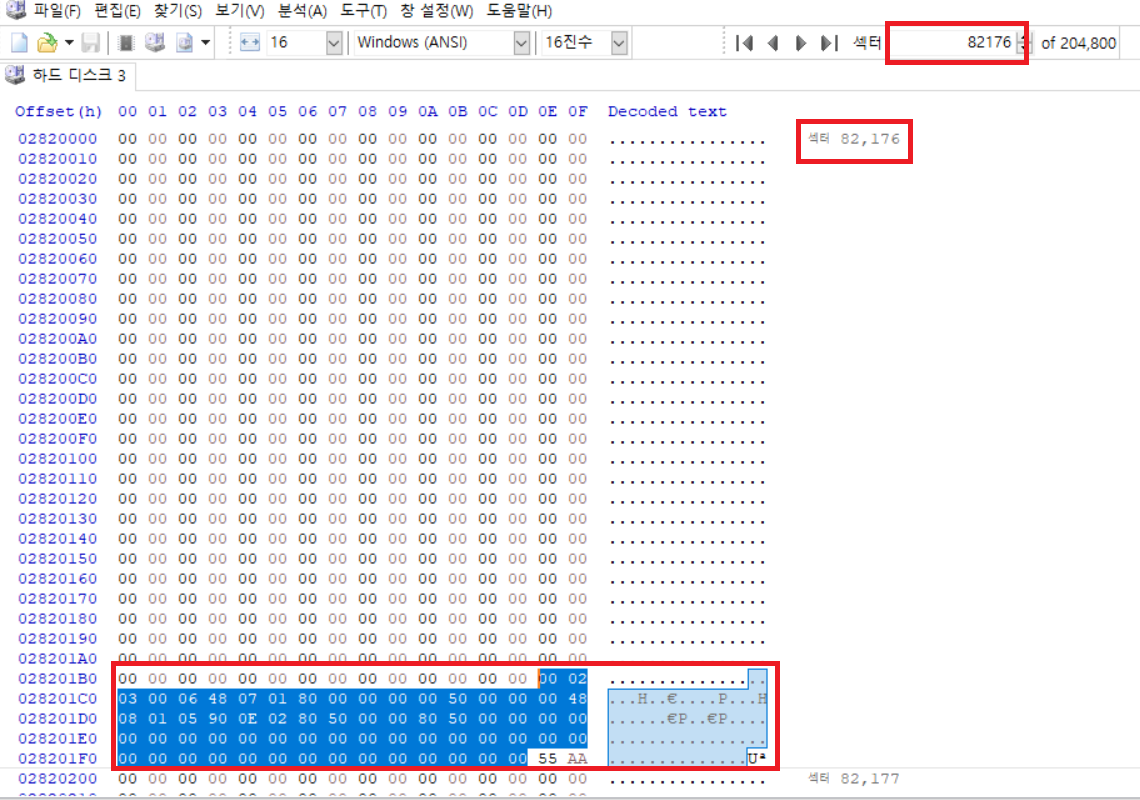Click the Open RAM memory chip icon
Viewport: 1140px width, 800px height.
pos(126,43)
